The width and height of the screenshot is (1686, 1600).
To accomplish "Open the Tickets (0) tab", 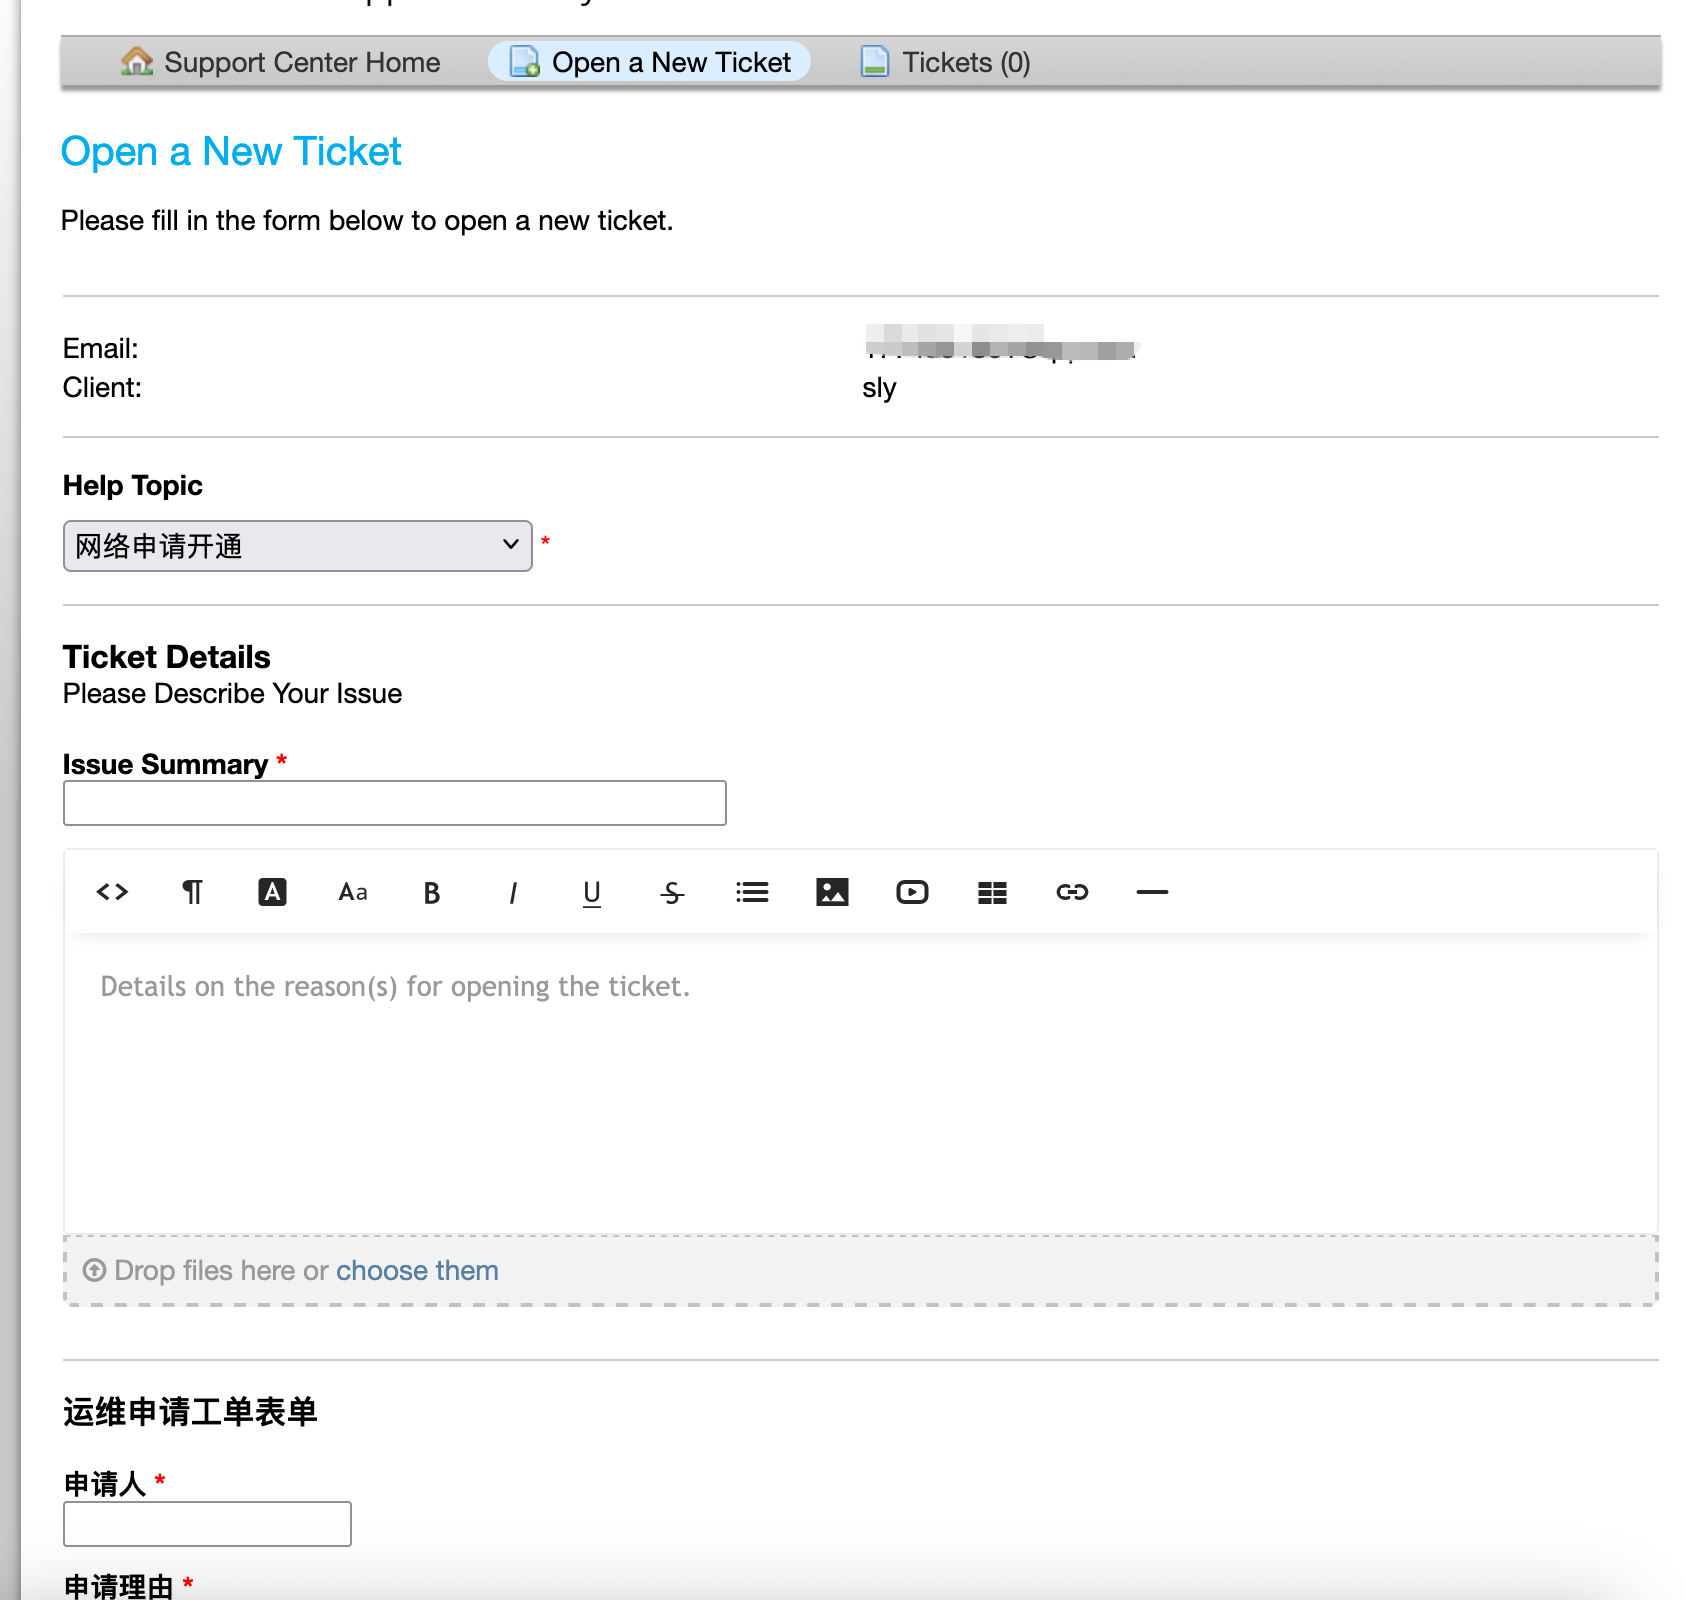I will pyautogui.click(x=945, y=63).
